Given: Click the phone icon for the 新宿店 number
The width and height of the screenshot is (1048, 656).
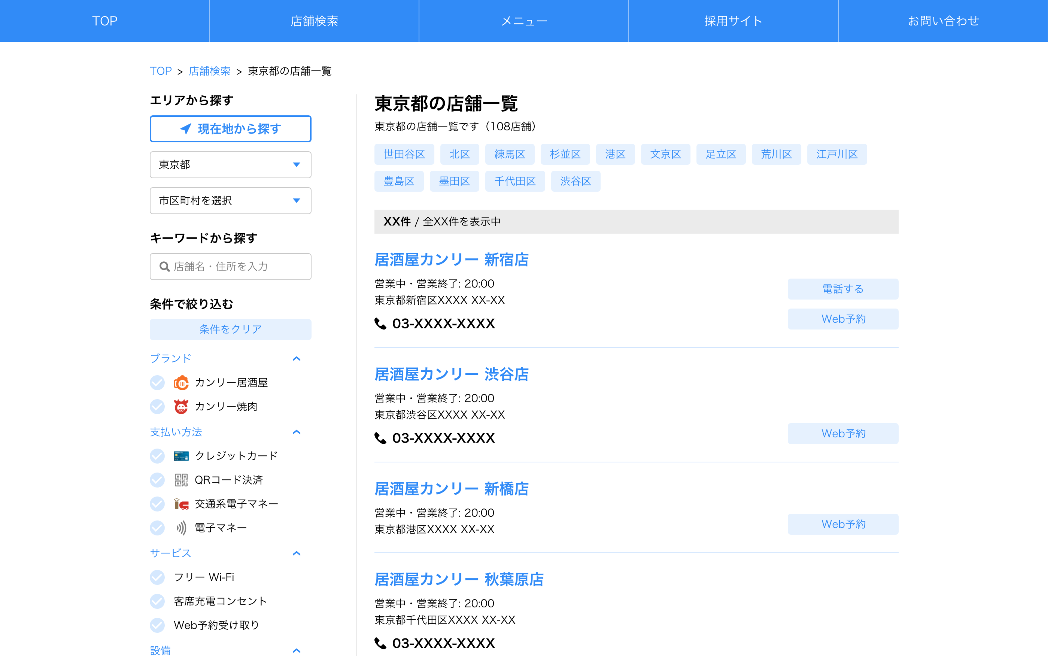Looking at the screenshot, I should pyautogui.click(x=380, y=324).
